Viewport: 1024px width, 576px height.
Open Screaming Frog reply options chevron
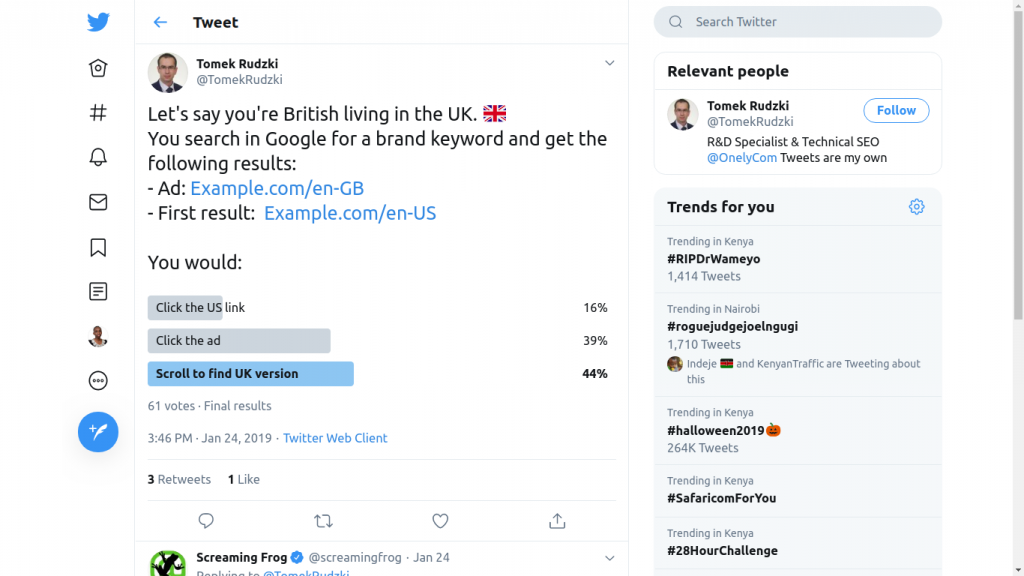pyautogui.click(x=609, y=557)
